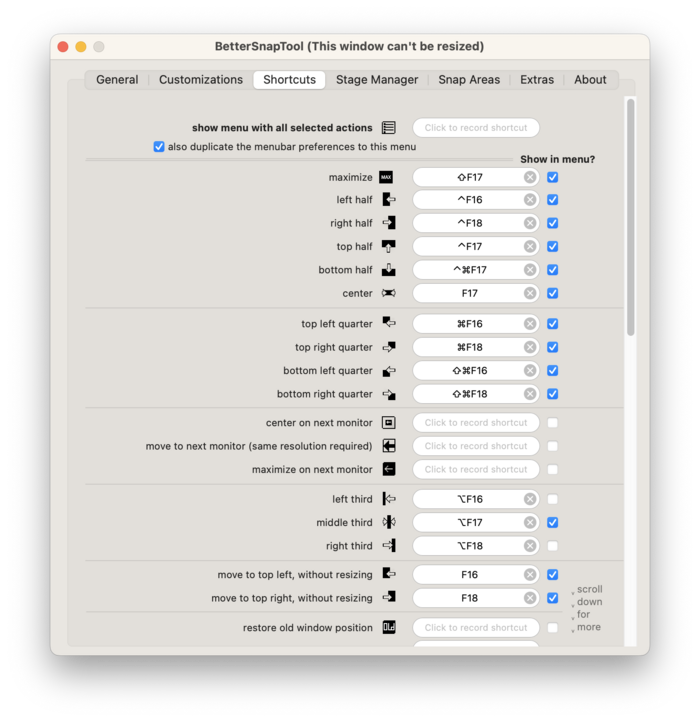Screen dimensions: 700x722
Task: Click the left third shortcut field ⌥F16
Action: (476, 499)
